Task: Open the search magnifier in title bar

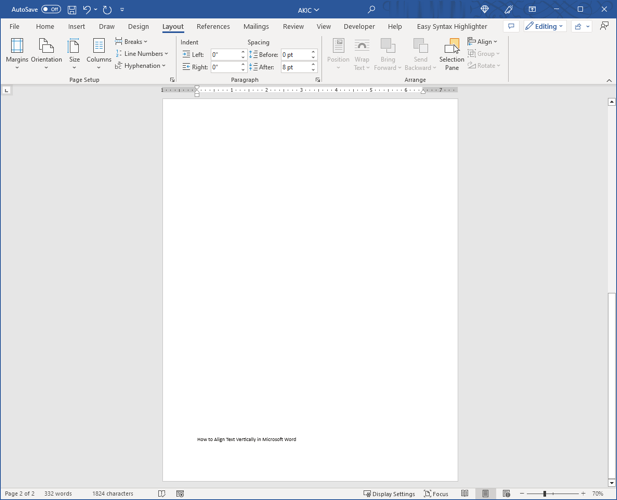Action: pos(371,10)
